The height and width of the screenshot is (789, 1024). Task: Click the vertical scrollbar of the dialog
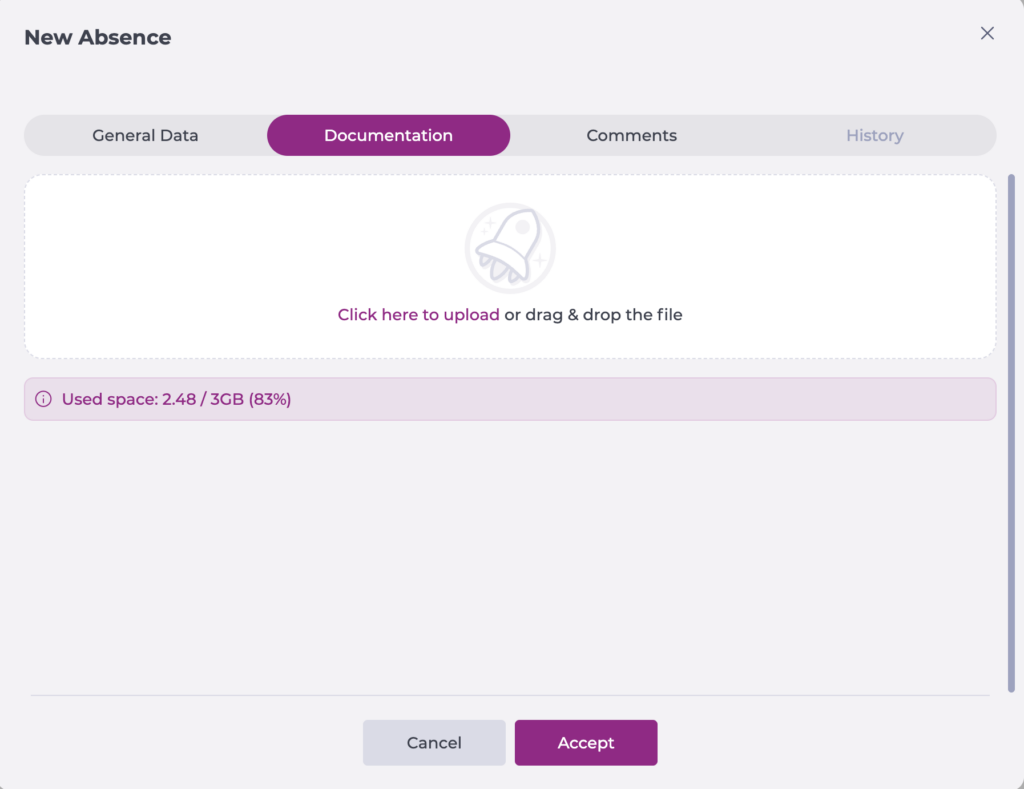[1011, 432]
